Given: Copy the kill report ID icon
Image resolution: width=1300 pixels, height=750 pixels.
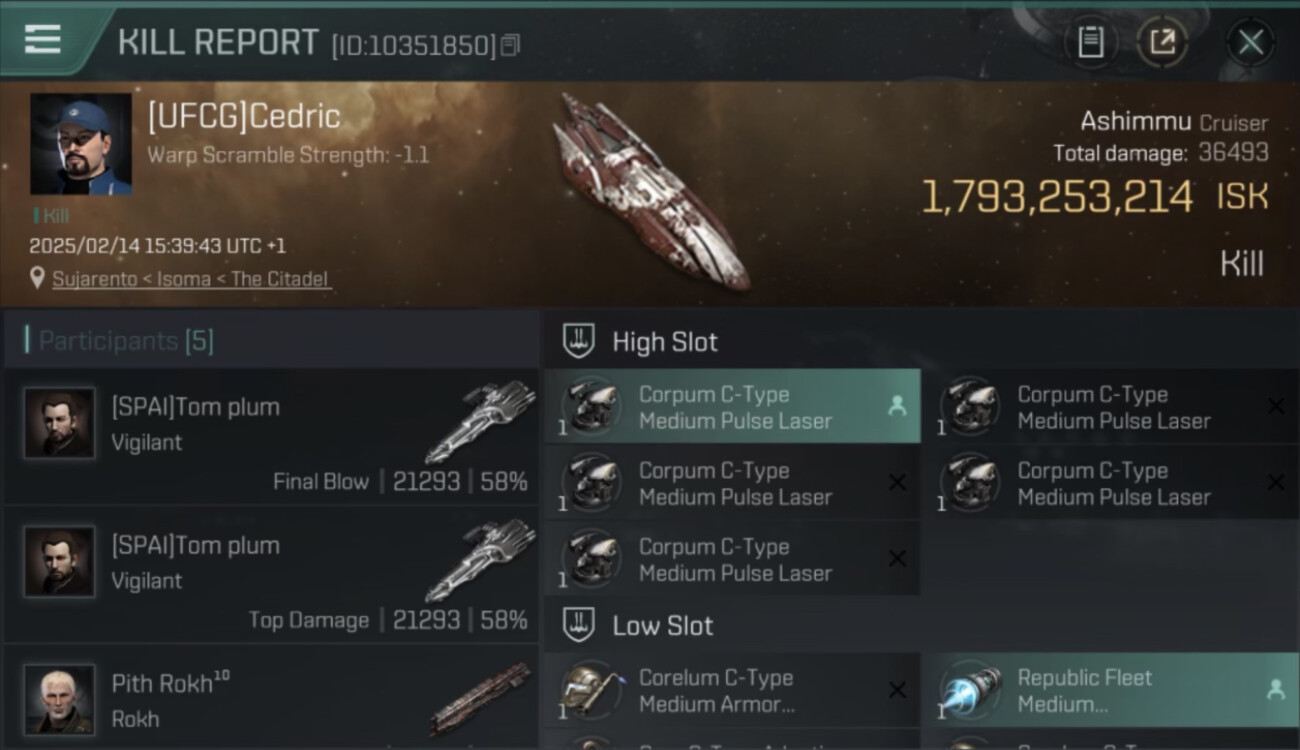Looking at the screenshot, I should [x=510, y=45].
